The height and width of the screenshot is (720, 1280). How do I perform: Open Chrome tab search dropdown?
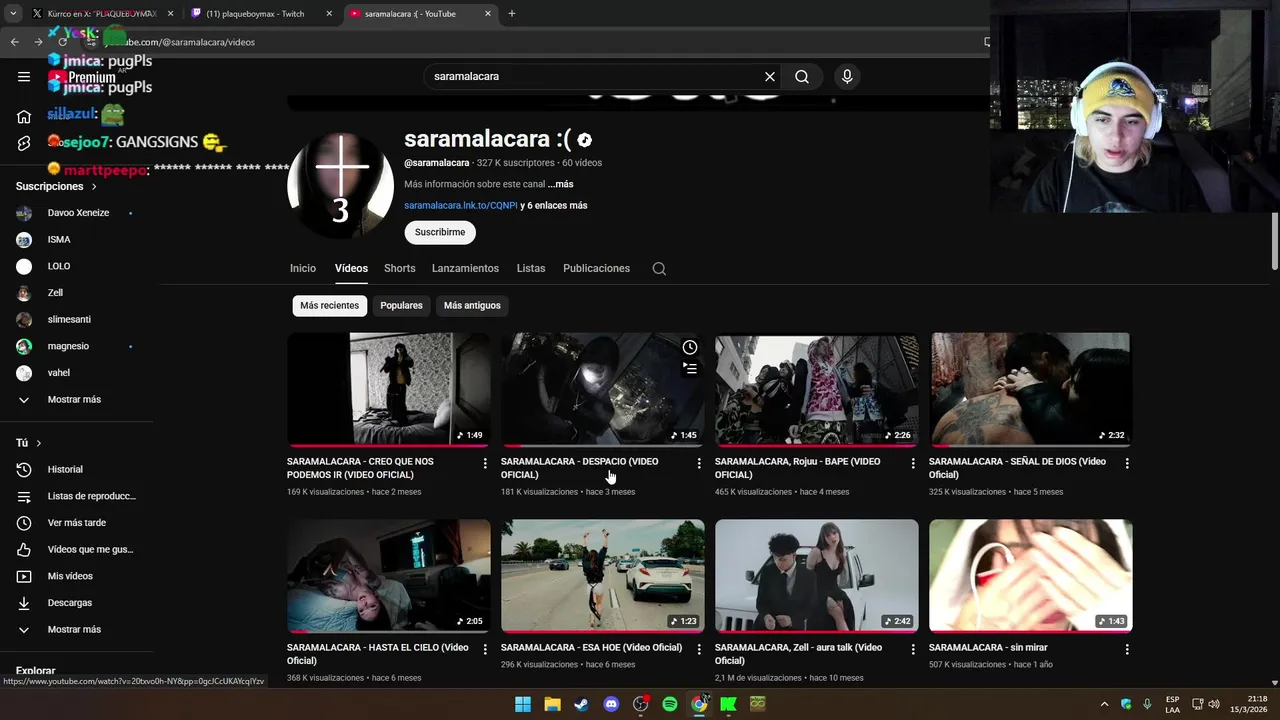(13, 14)
